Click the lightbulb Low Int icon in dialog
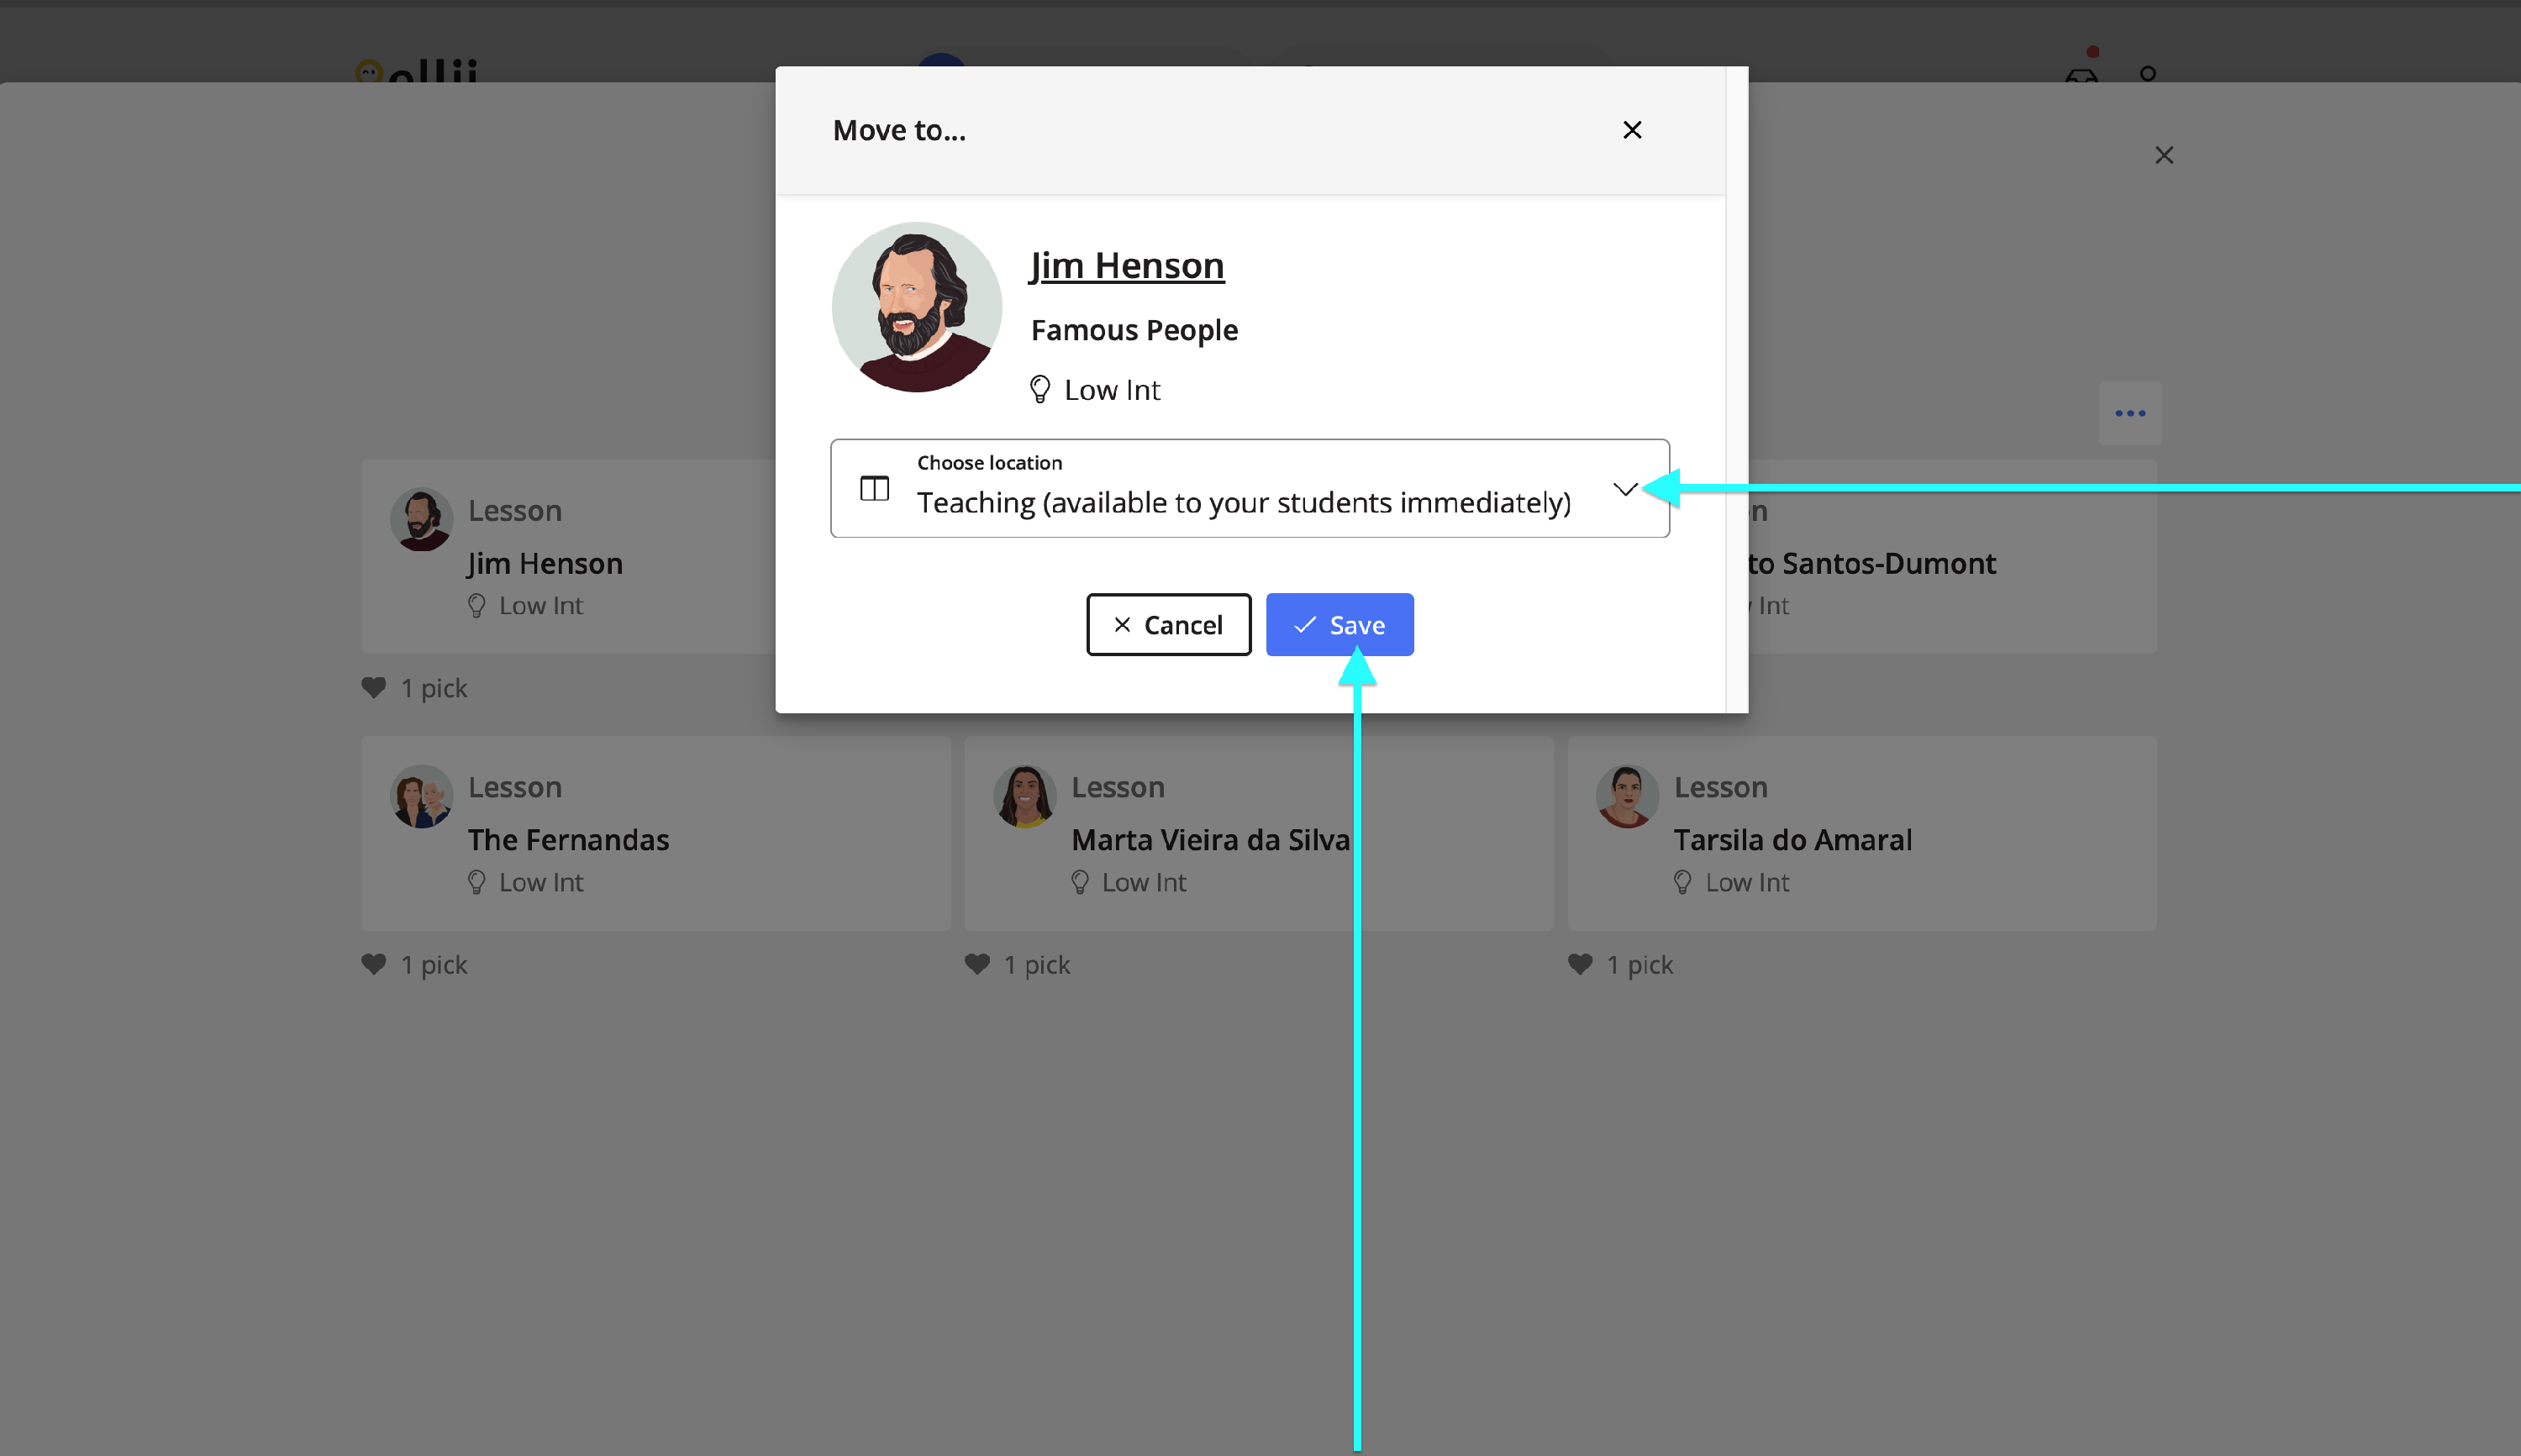The image size is (2521, 1456). tap(1039, 389)
